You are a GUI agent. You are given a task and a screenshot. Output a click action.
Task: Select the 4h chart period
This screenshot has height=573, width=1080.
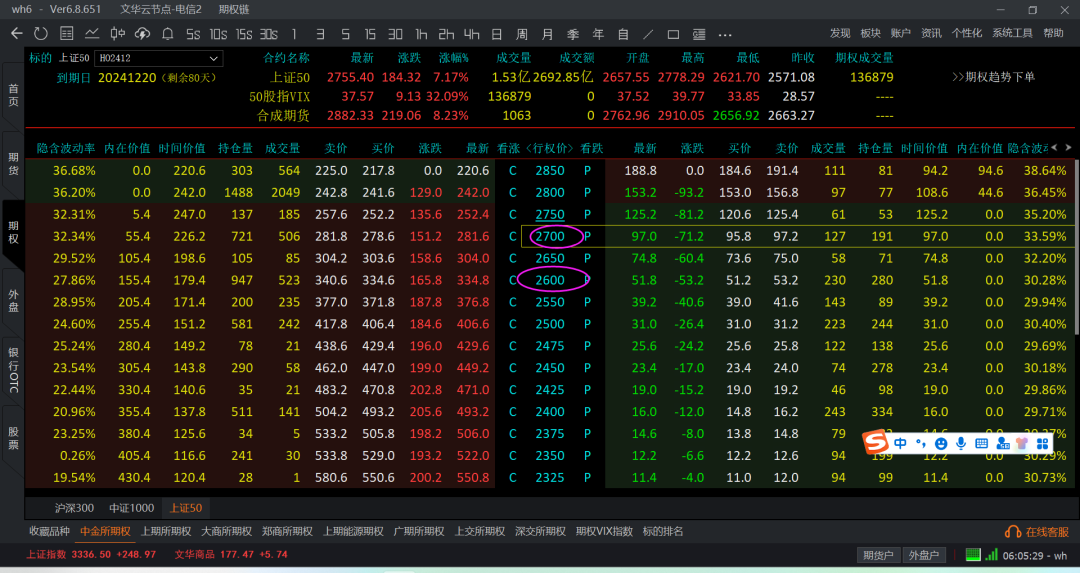point(472,34)
